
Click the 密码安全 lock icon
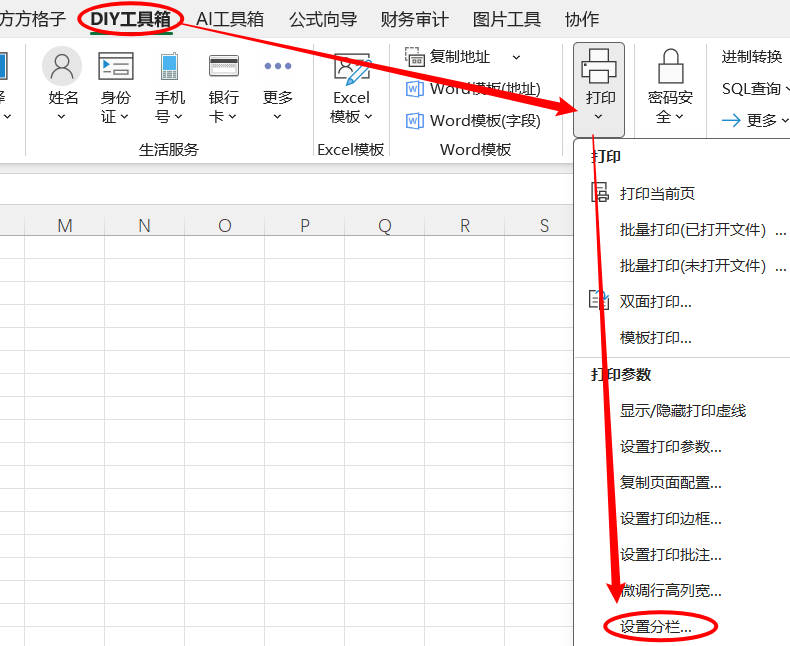coord(670,67)
